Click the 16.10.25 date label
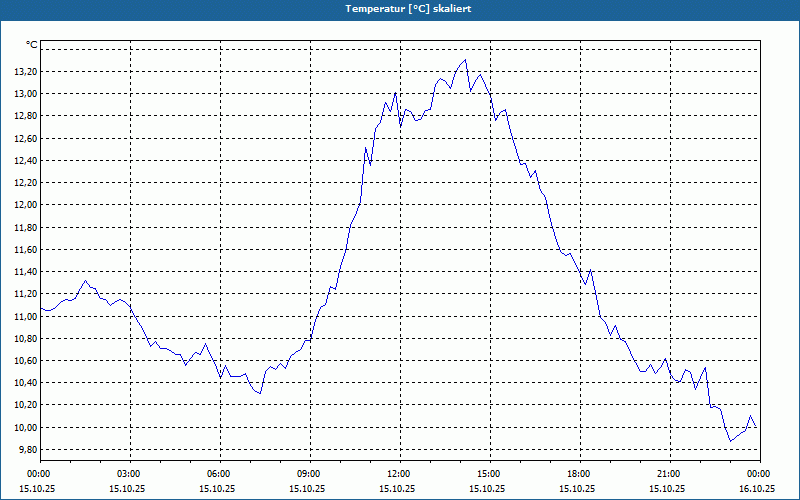Screen dimensions: 800x500 758,488
